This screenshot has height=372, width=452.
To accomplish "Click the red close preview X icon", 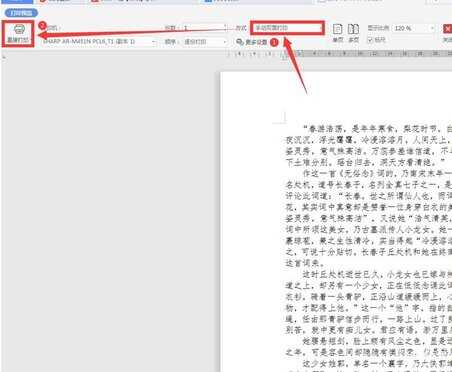I will pos(447,29).
